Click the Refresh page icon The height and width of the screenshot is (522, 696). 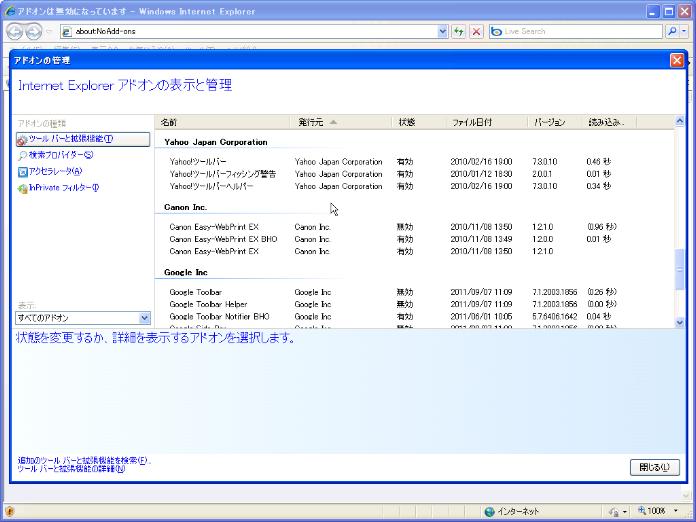[x=458, y=32]
